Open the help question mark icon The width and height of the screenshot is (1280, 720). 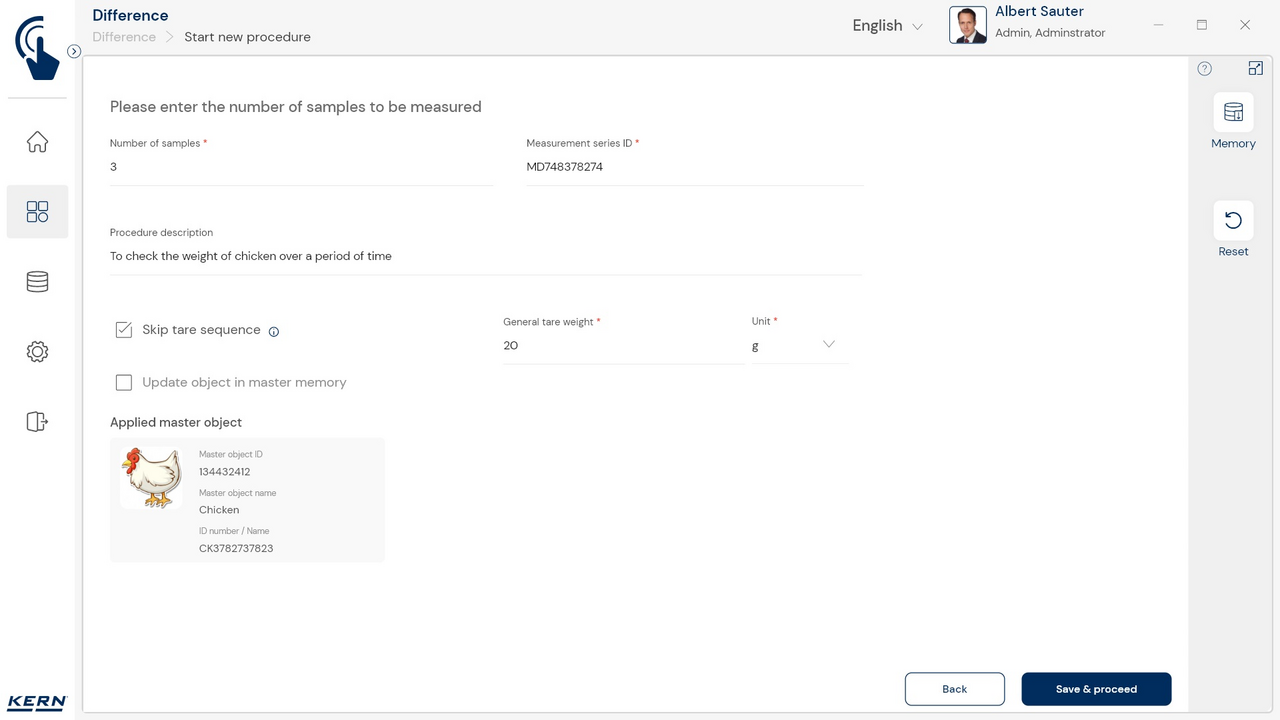point(1204,69)
